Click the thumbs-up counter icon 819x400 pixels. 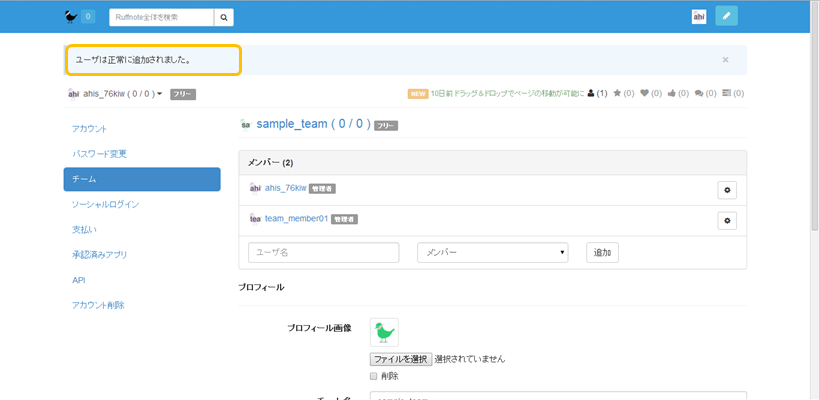672,94
